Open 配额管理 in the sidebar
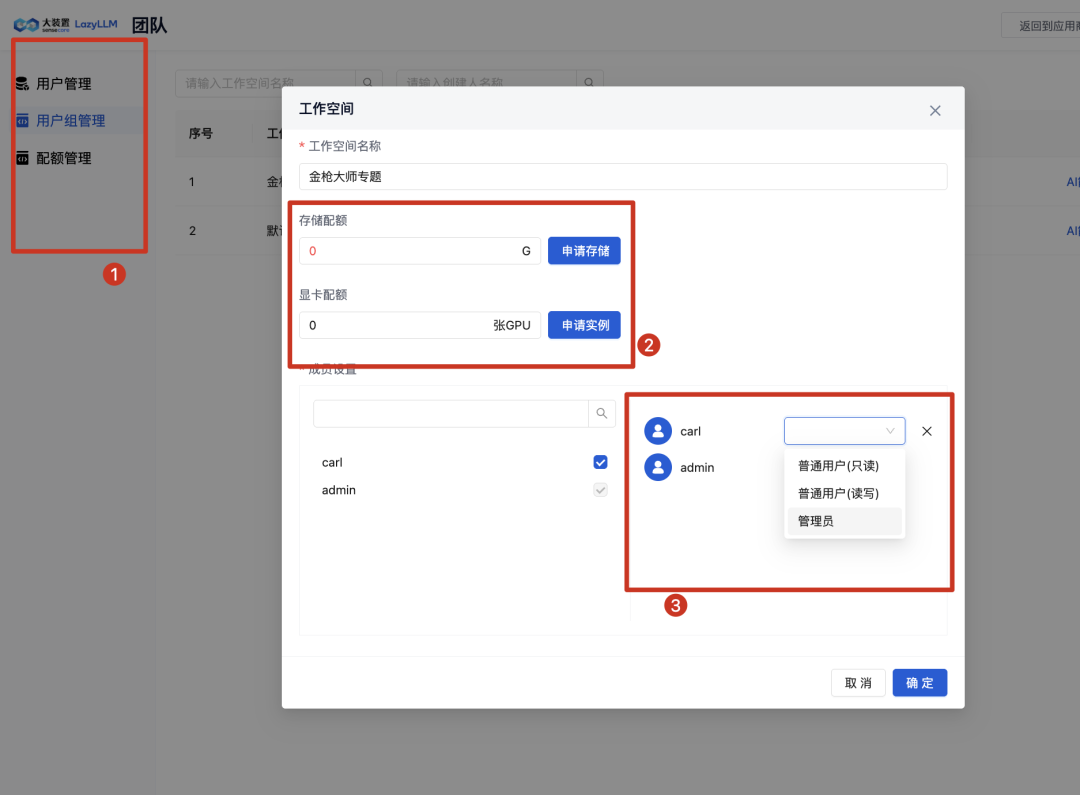The width and height of the screenshot is (1080, 795). click(x=64, y=158)
